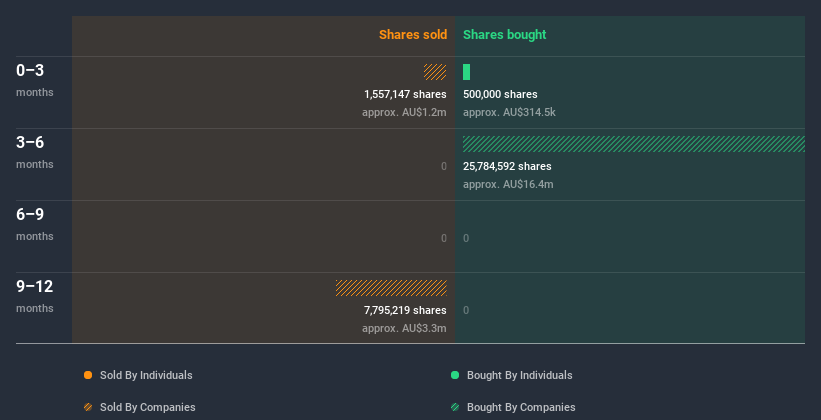Click the hatched Sold By Companies legend icon
Viewport: 821px width, 420px height.
[x=88, y=407]
